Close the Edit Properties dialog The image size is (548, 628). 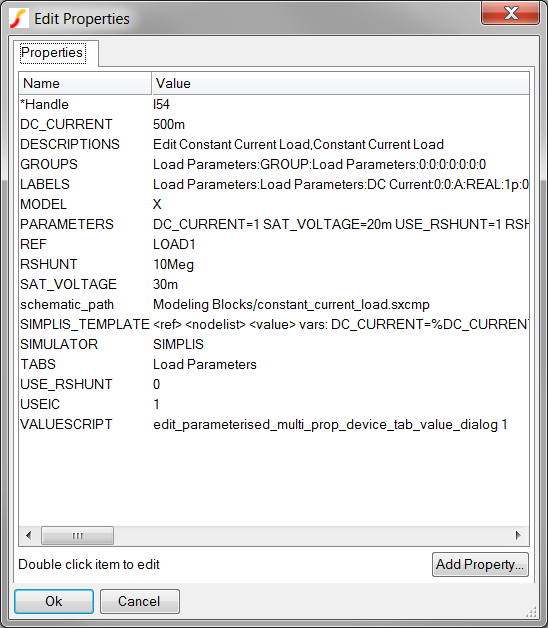[510, 13]
